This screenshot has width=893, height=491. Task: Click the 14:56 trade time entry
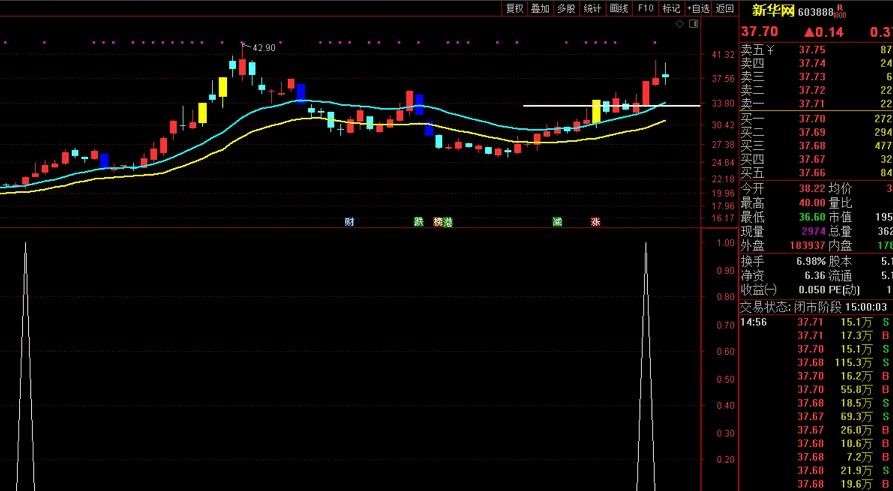(x=752, y=322)
